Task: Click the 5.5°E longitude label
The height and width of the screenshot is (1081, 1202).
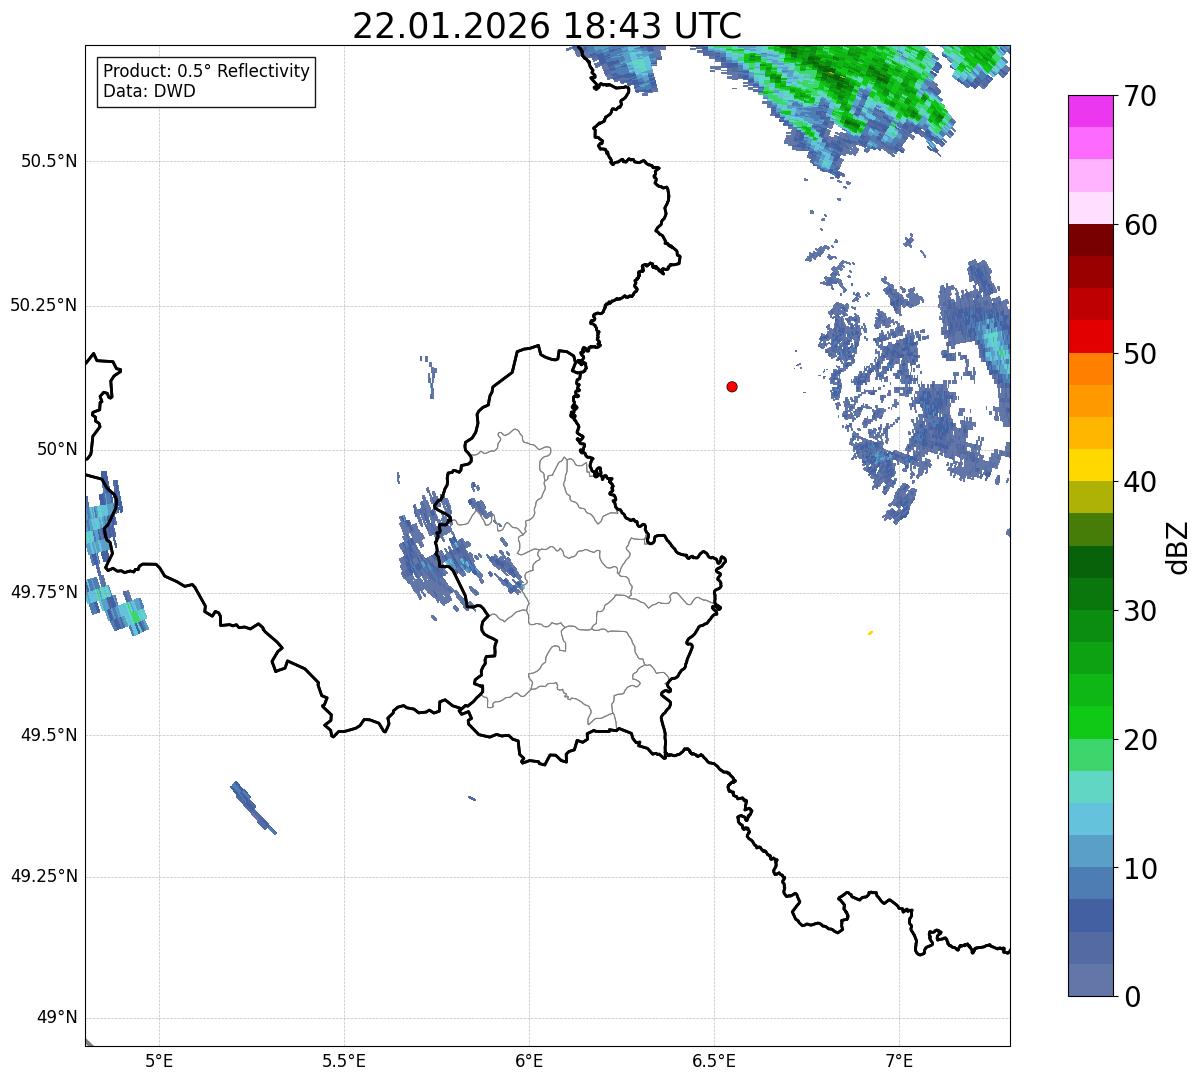Action: coord(344,1060)
